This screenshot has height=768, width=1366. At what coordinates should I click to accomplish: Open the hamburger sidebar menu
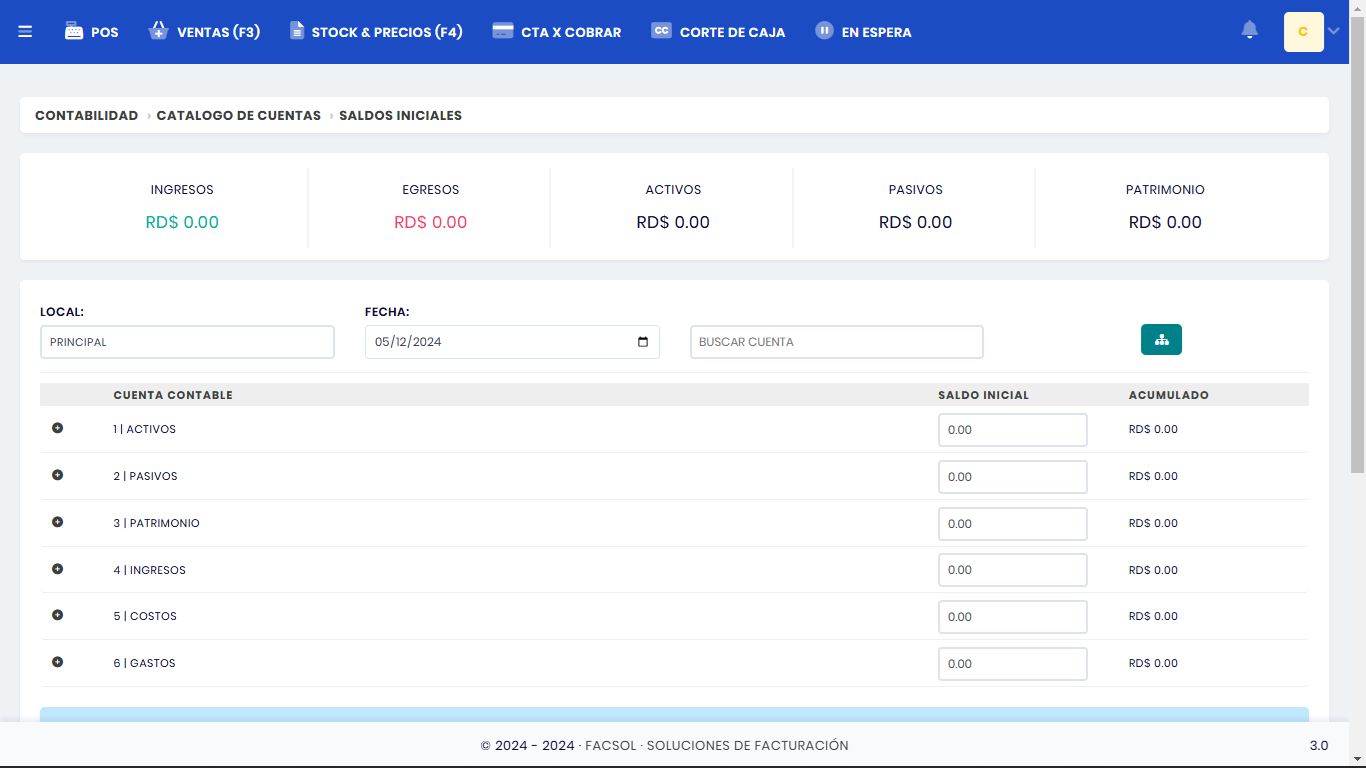[25, 32]
